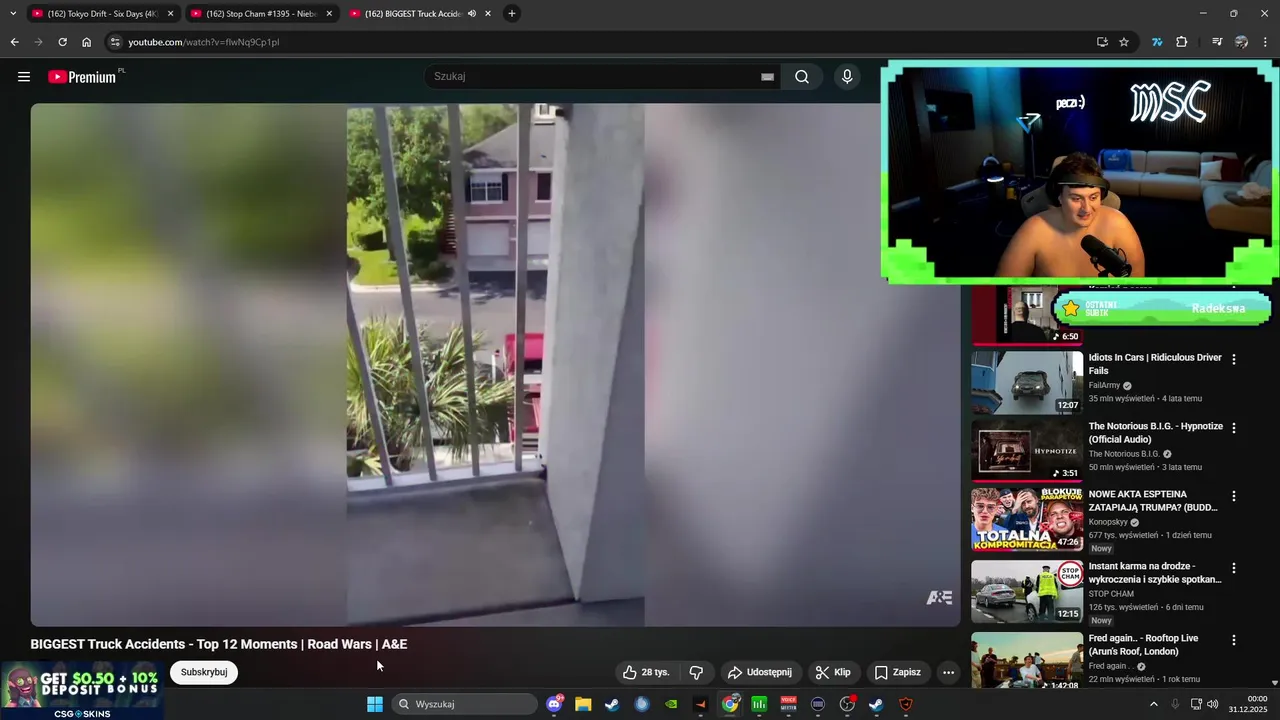1280x720 pixels.
Task: Open tab search dropdown arrow
Action: click(x=12, y=14)
